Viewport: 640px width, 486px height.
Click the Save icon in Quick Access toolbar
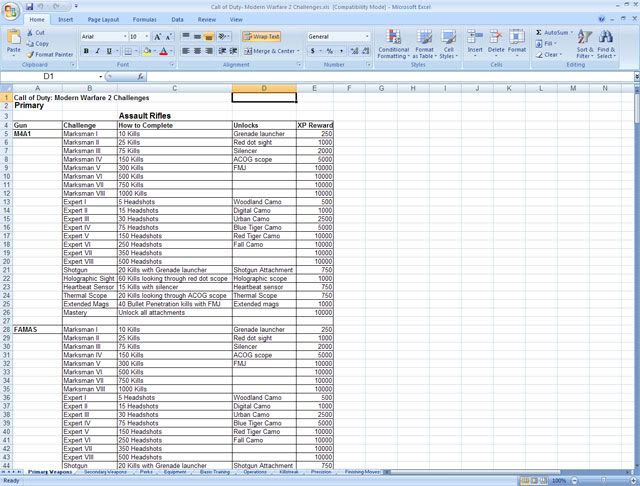pyautogui.click(x=29, y=7)
